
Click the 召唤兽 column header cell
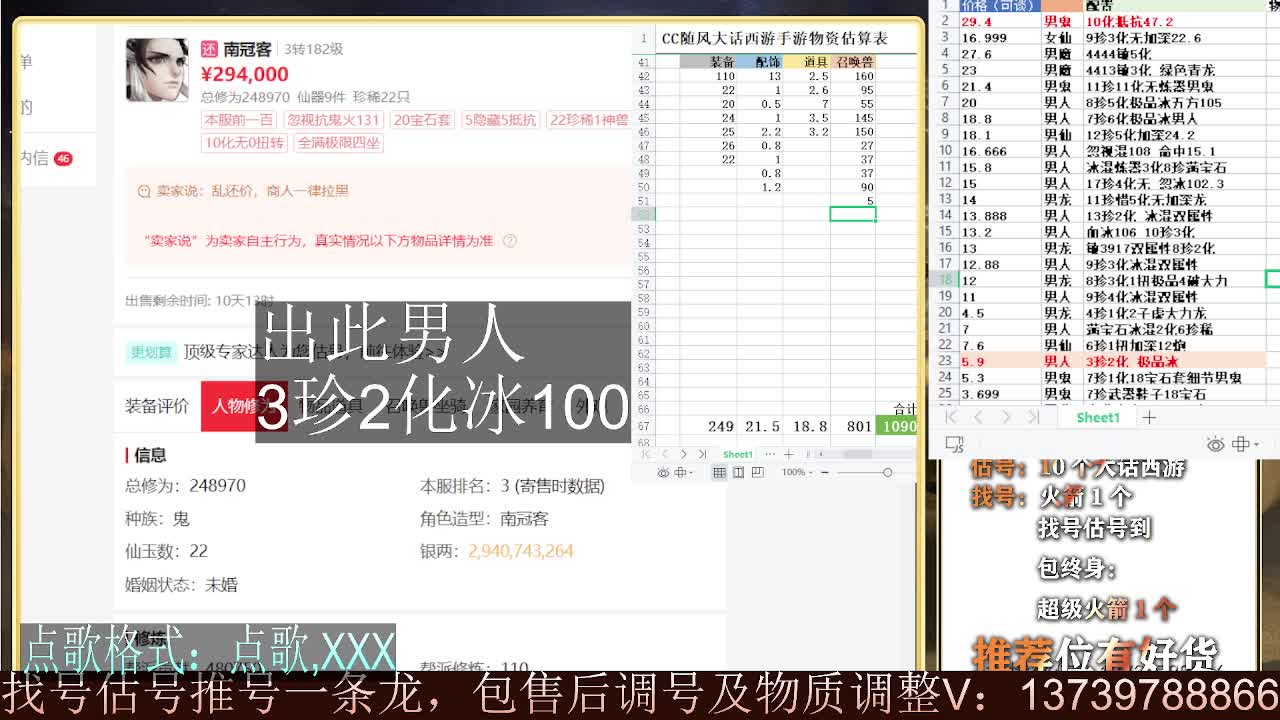[853, 62]
